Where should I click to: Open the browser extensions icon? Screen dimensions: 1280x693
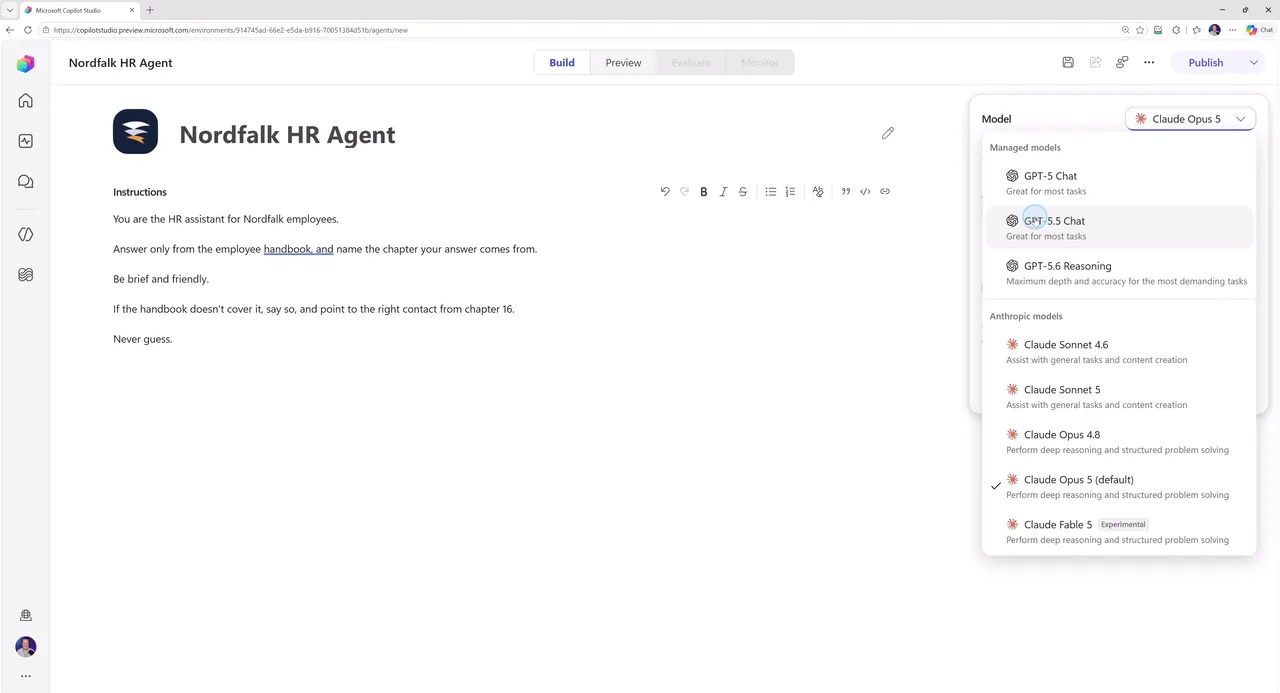tap(1176, 30)
